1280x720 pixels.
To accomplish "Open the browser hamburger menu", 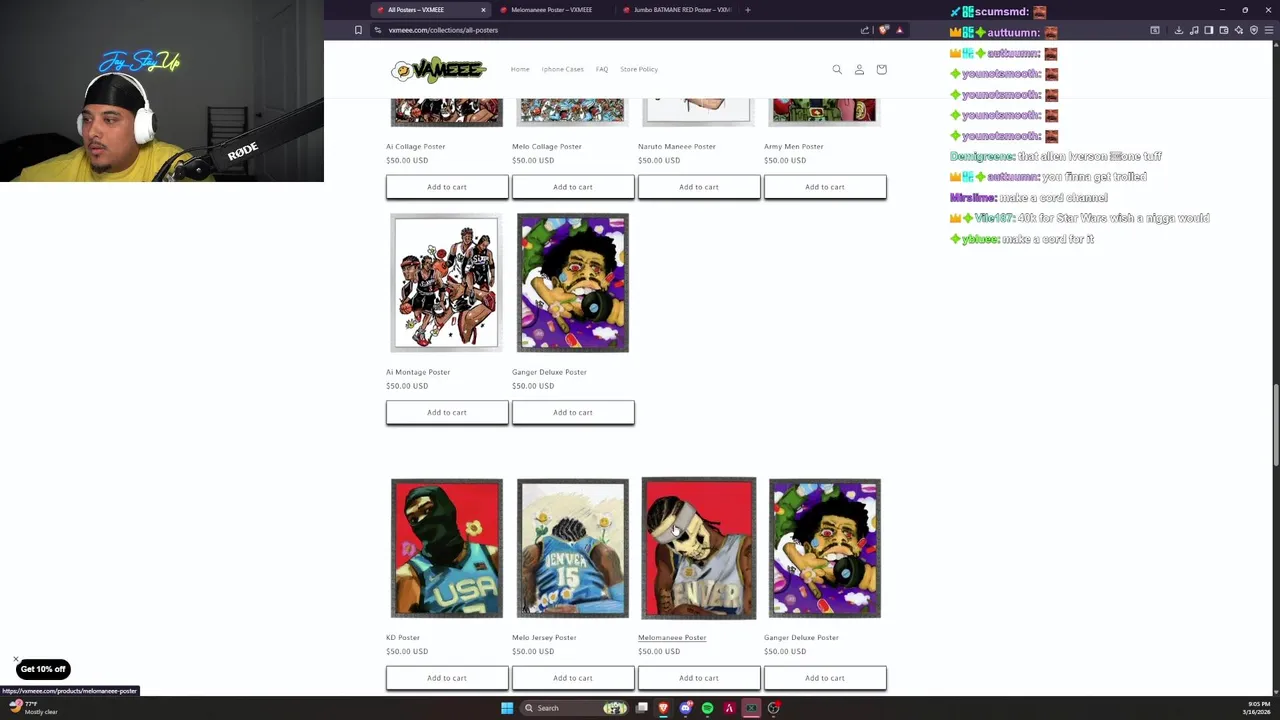I will 1269,30.
